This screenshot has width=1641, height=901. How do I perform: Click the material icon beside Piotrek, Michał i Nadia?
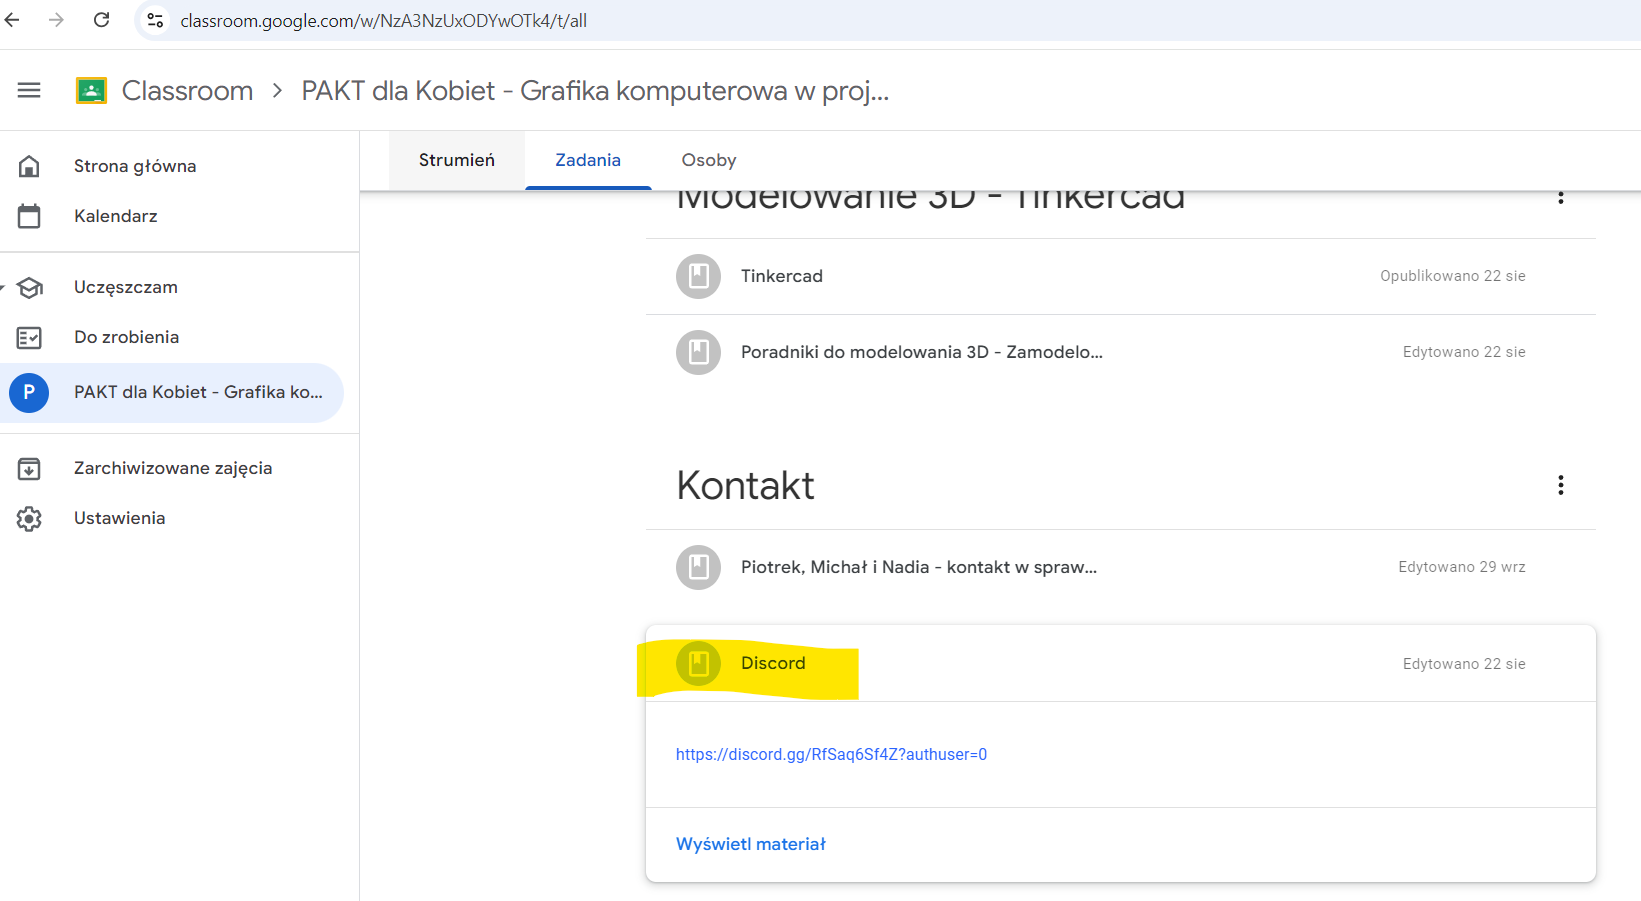click(x=698, y=567)
